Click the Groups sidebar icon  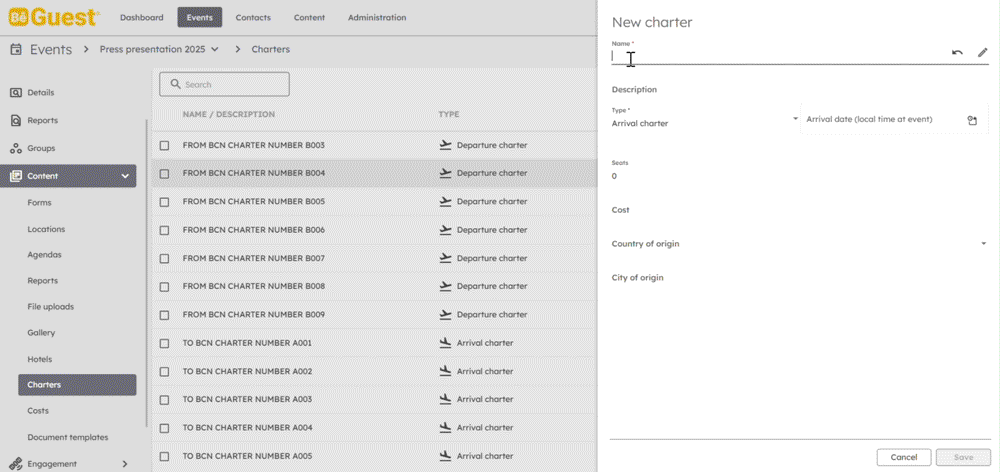(16, 148)
